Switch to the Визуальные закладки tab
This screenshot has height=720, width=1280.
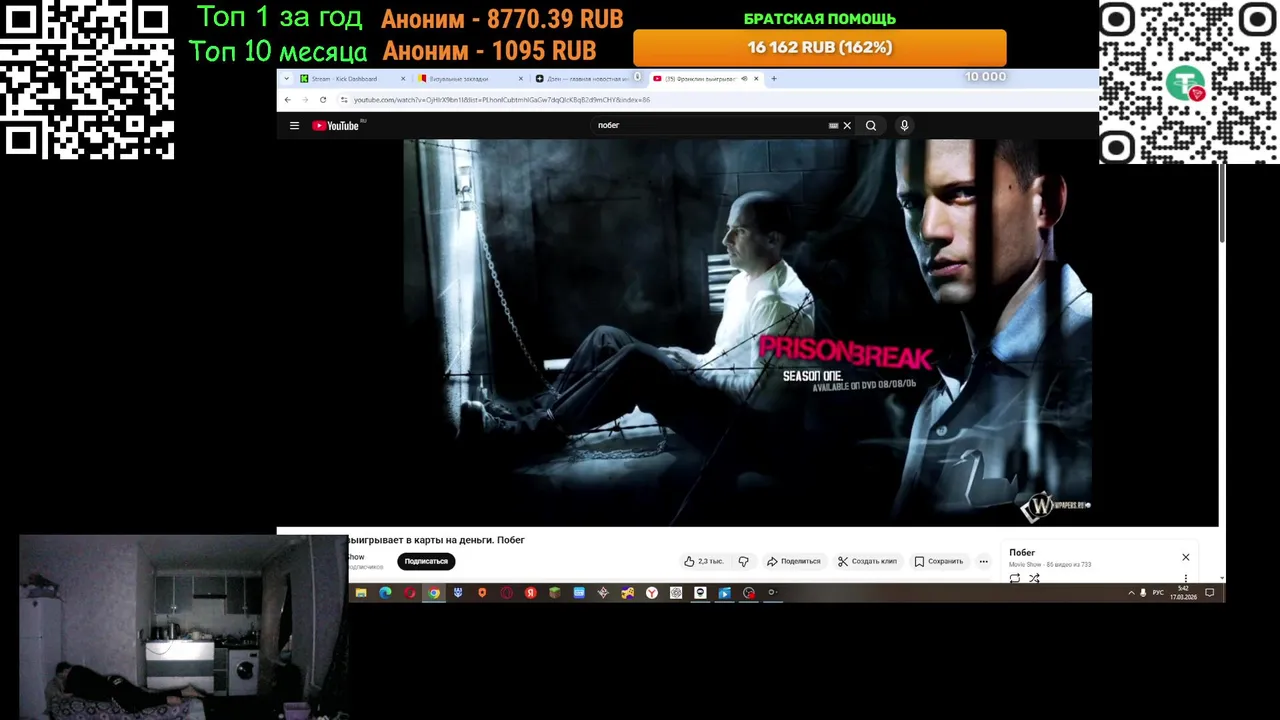(x=470, y=79)
